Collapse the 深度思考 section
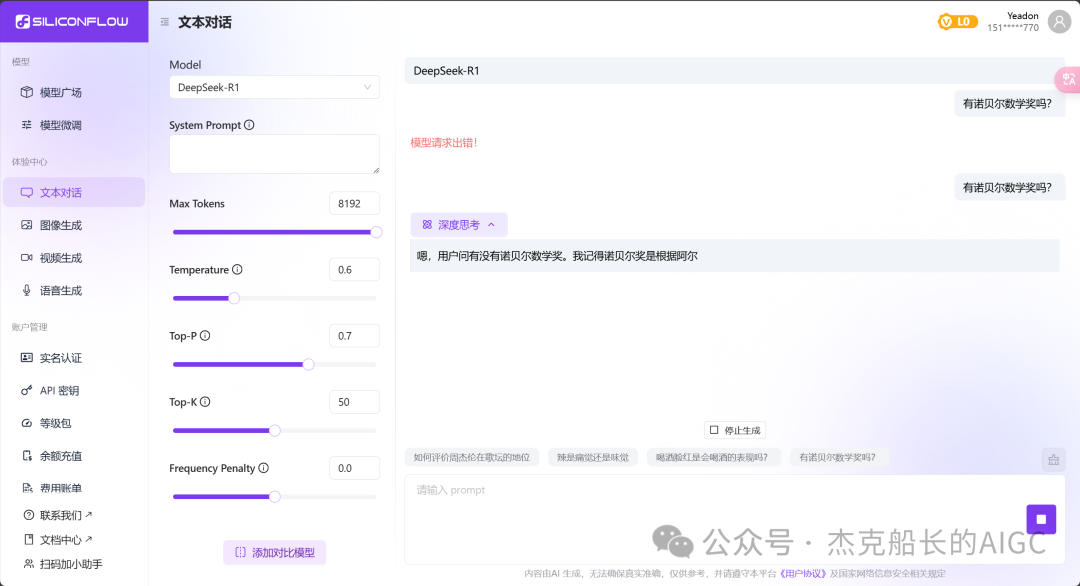The height and width of the screenshot is (586, 1080). click(x=459, y=224)
